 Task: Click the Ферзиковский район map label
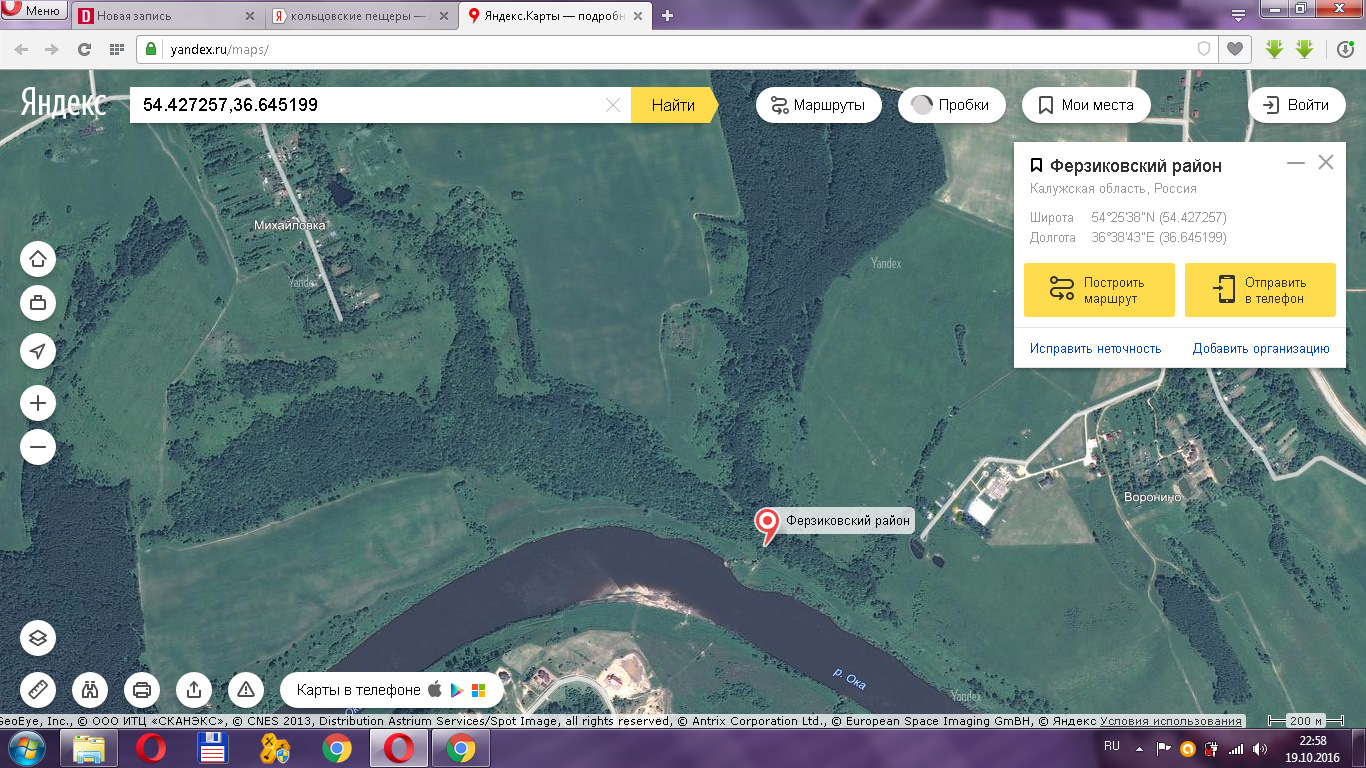(848, 520)
